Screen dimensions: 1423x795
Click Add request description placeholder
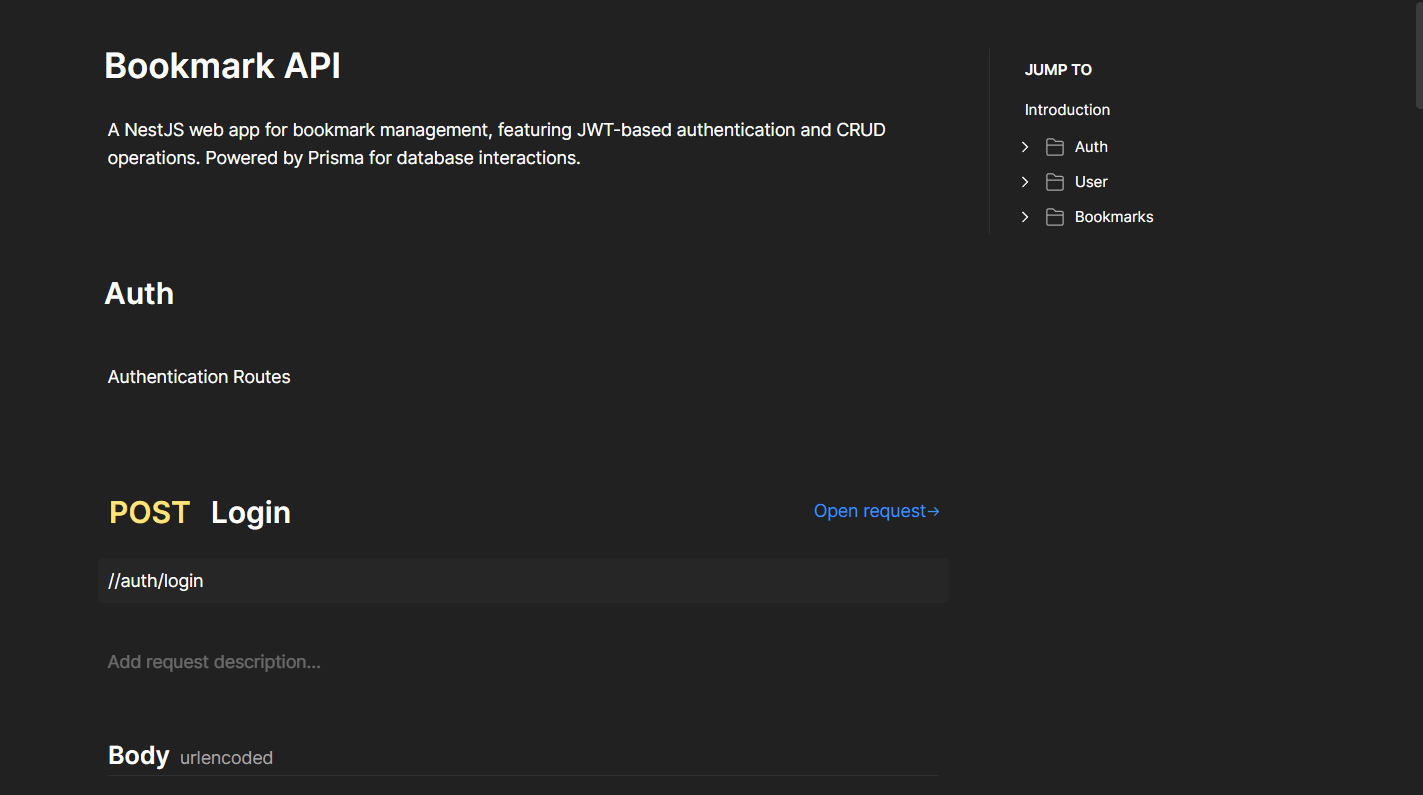[214, 662]
